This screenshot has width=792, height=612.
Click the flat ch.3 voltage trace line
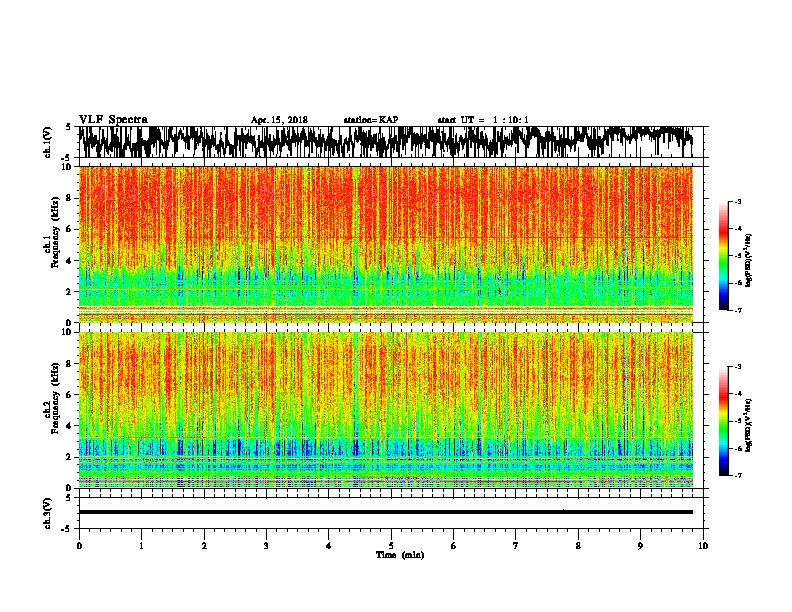385,512
